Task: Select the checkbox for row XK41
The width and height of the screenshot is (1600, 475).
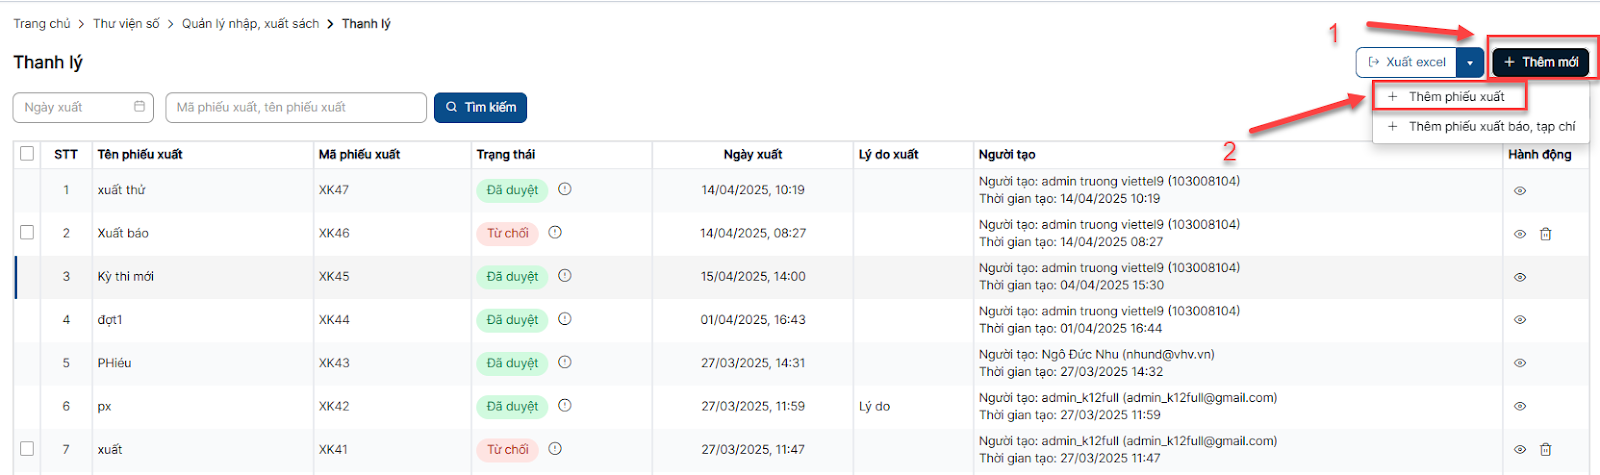Action: 27,449
